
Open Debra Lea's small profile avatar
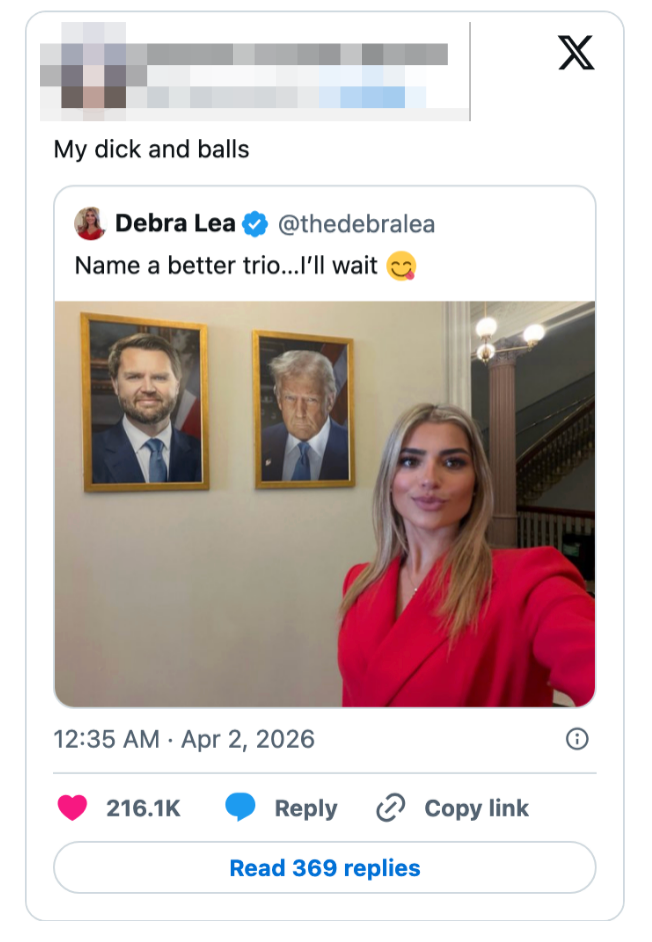click(90, 224)
